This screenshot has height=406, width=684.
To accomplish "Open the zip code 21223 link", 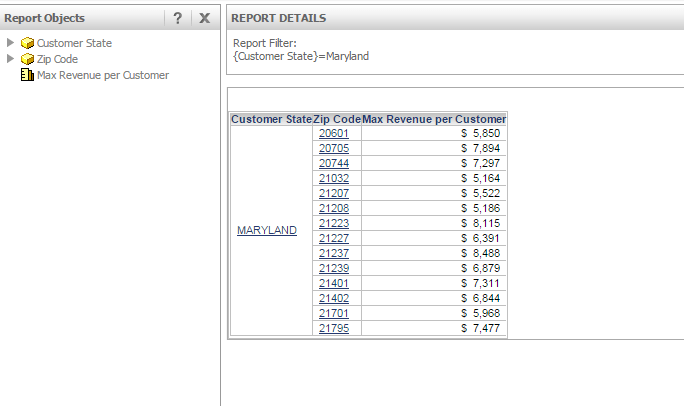I will click(x=334, y=223).
